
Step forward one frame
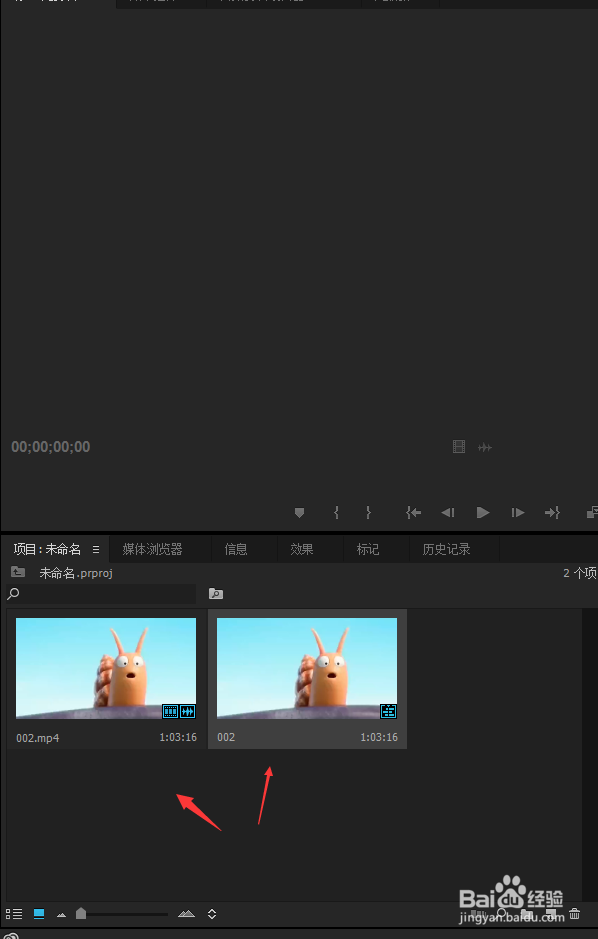click(518, 513)
